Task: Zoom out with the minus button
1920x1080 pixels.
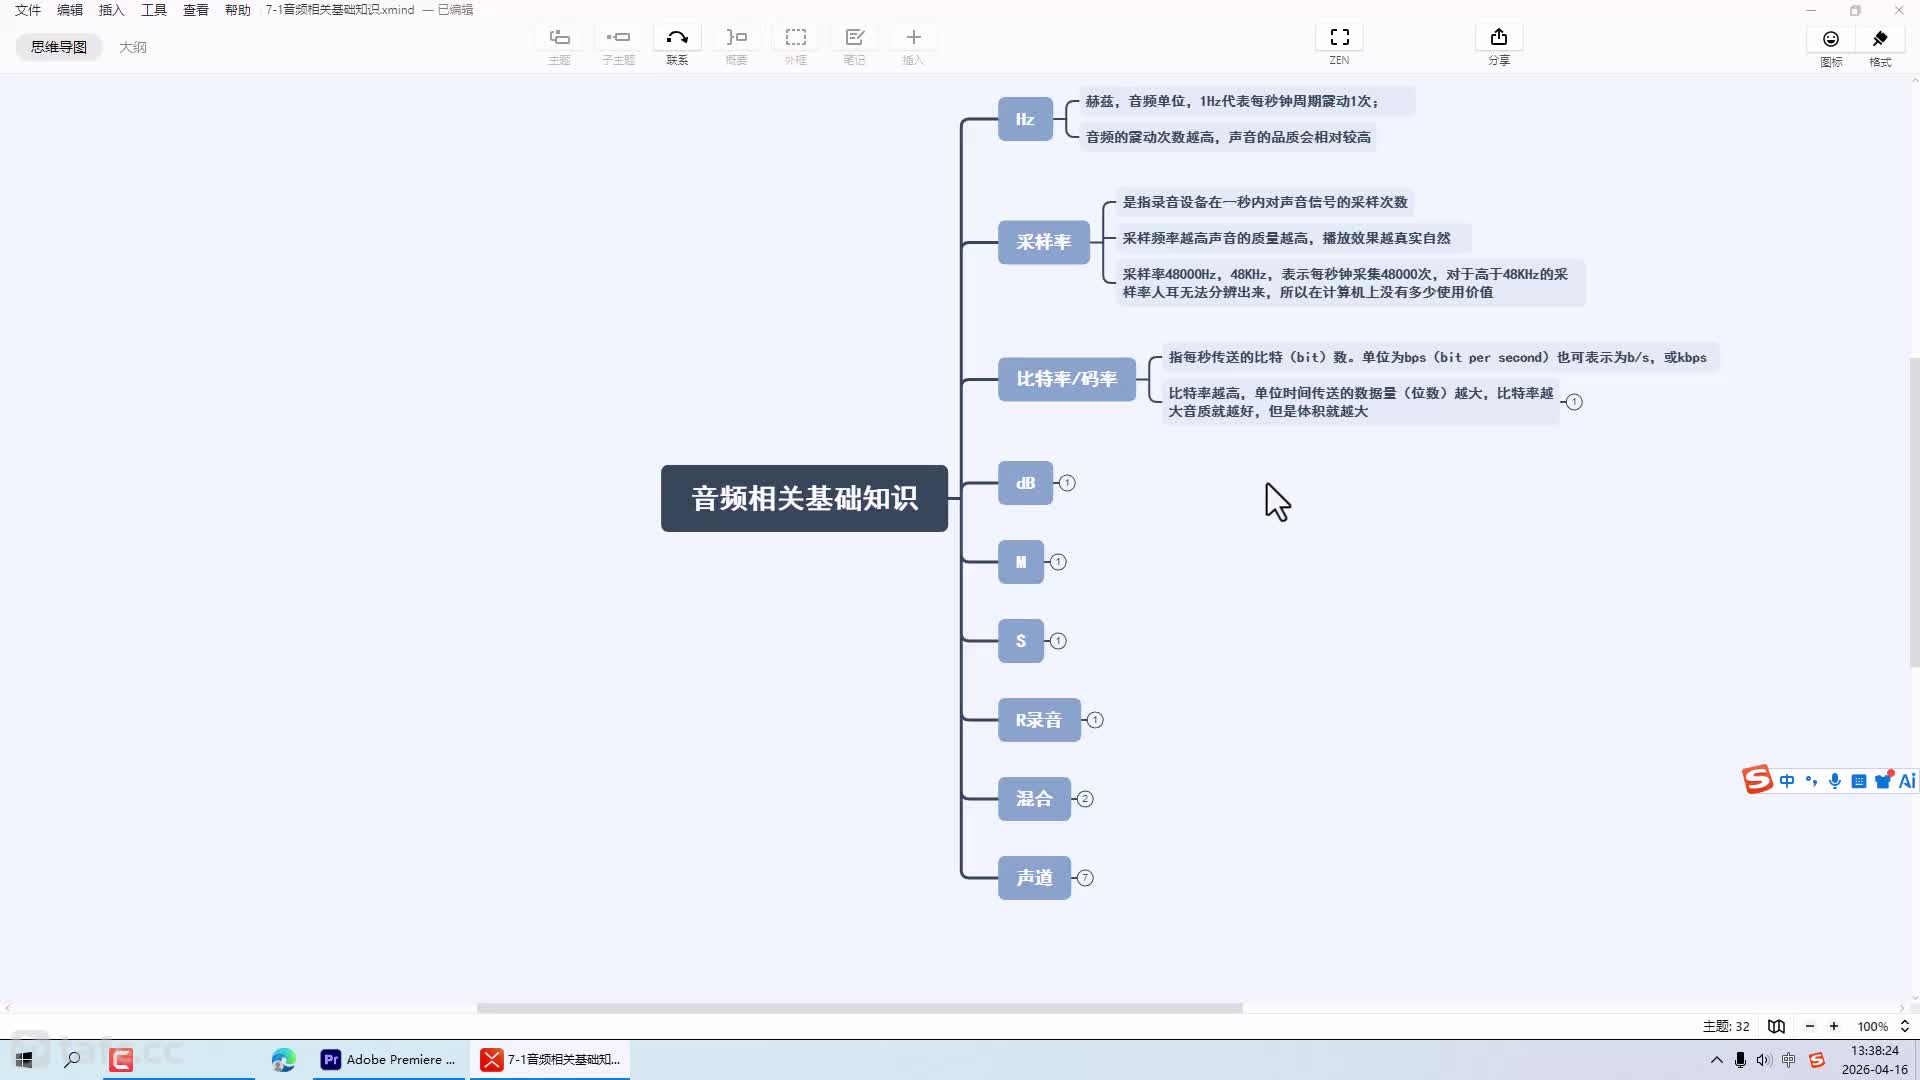Action: [1809, 1026]
